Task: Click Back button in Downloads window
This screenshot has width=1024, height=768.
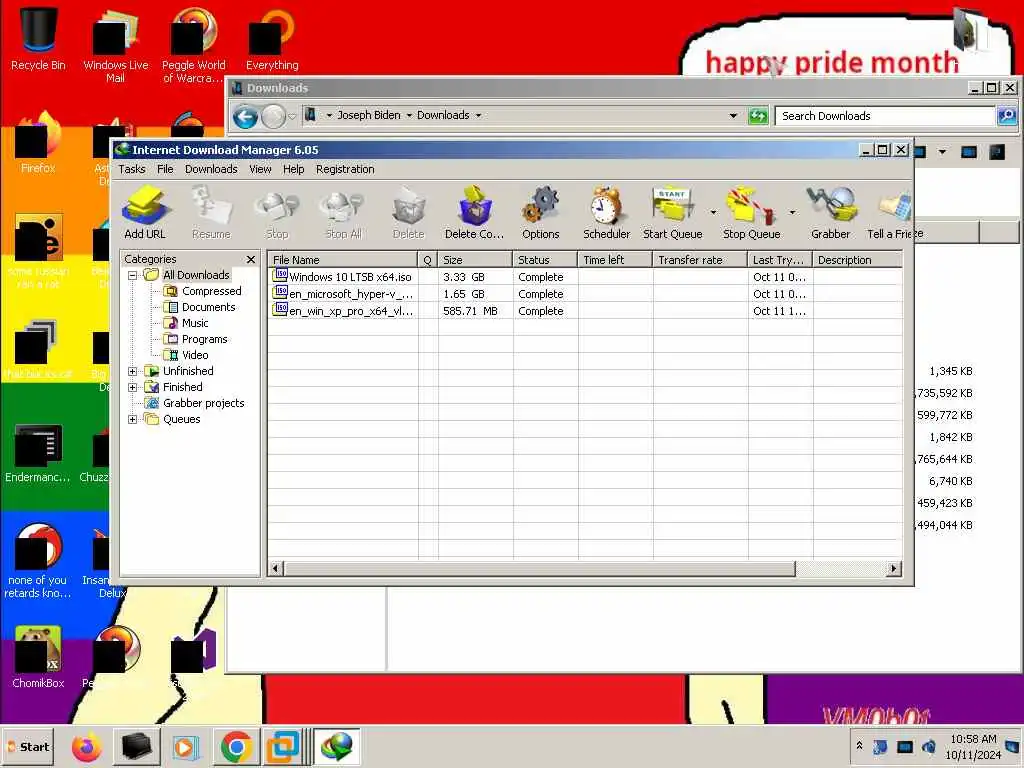Action: pos(246,117)
